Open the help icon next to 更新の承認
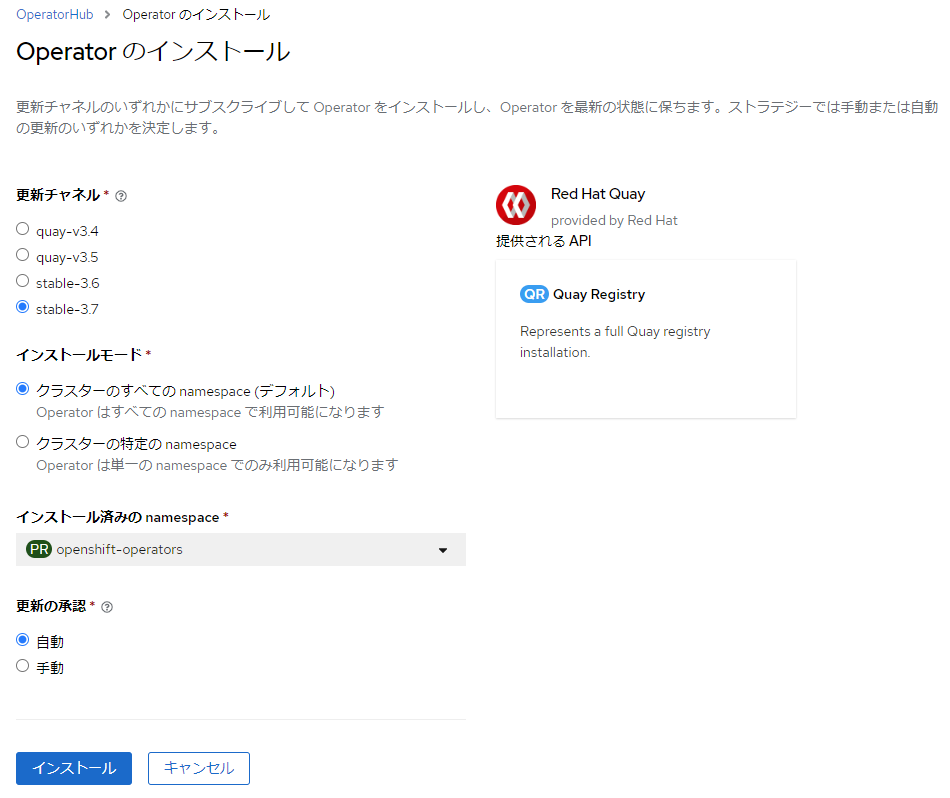Viewport: 950px width, 798px height. coord(108,604)
